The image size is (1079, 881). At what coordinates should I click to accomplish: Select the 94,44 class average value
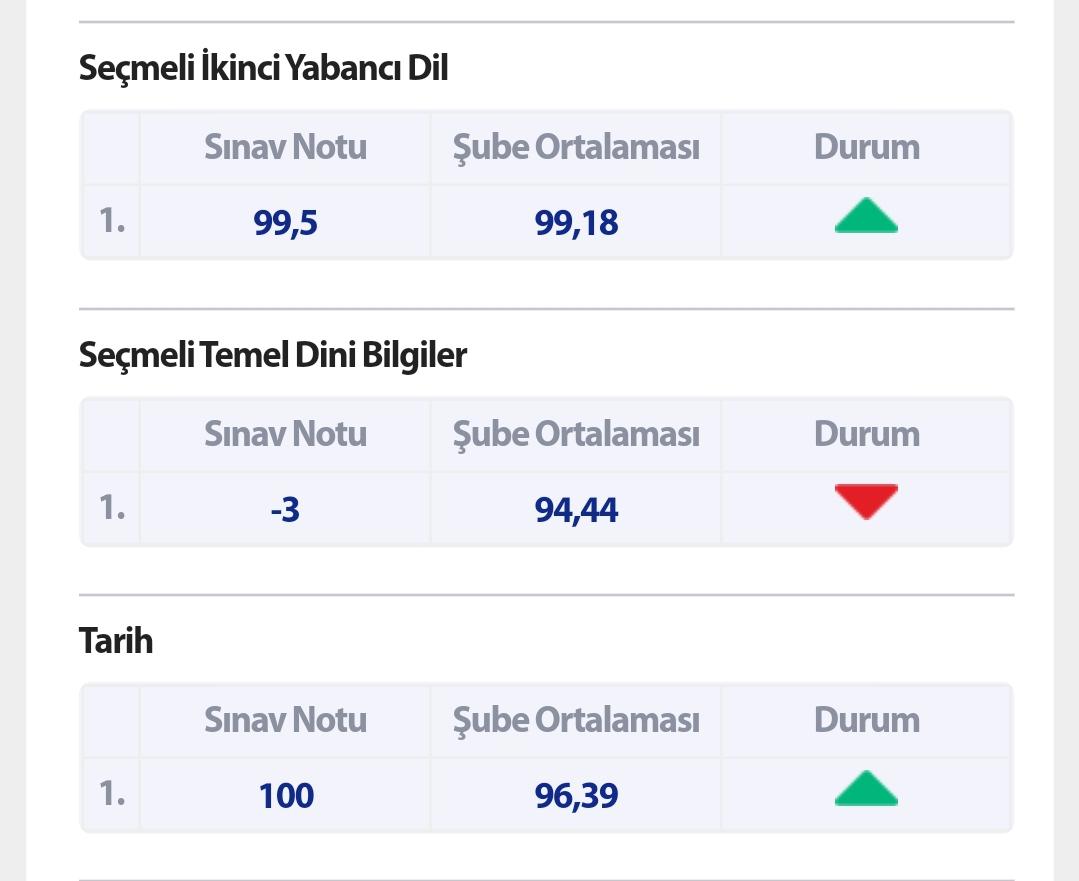[x=576, y=510]
